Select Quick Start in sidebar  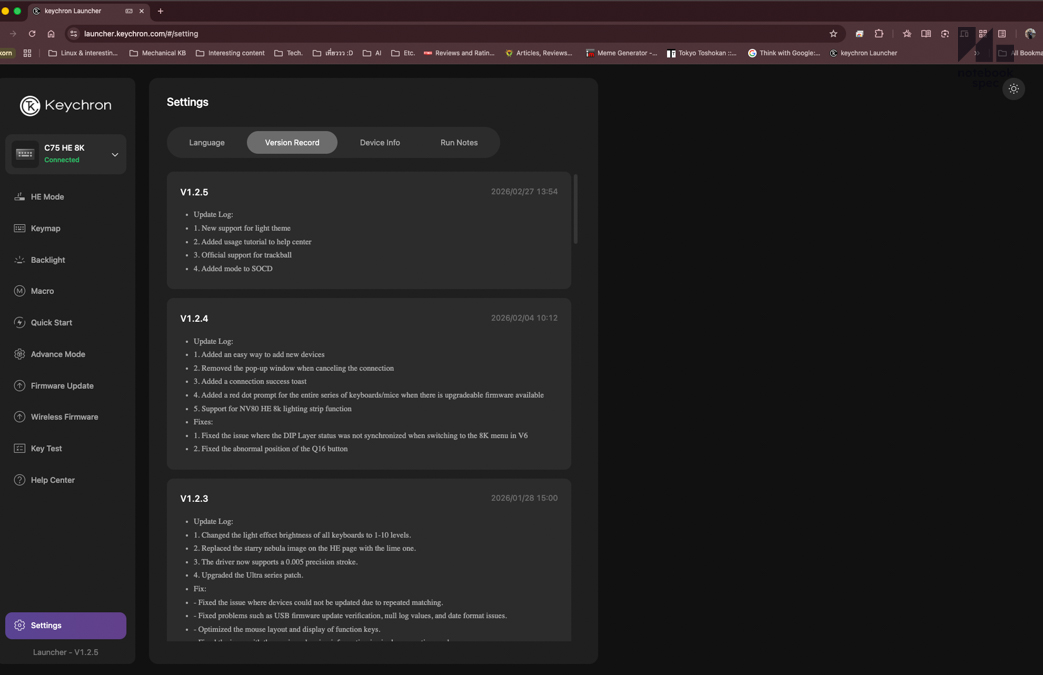(x=51, y=323)
